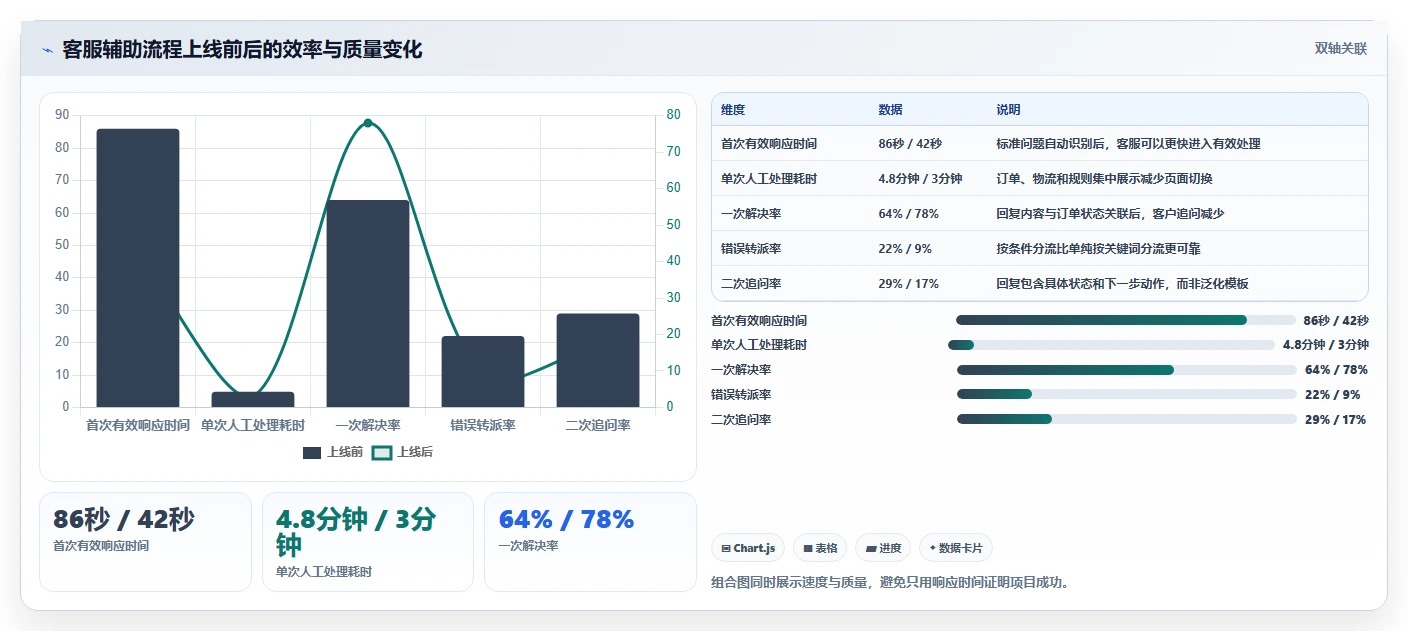
Task: Click table cell 二次追问率 in 维度 column
Action: (x=751, y=284)
